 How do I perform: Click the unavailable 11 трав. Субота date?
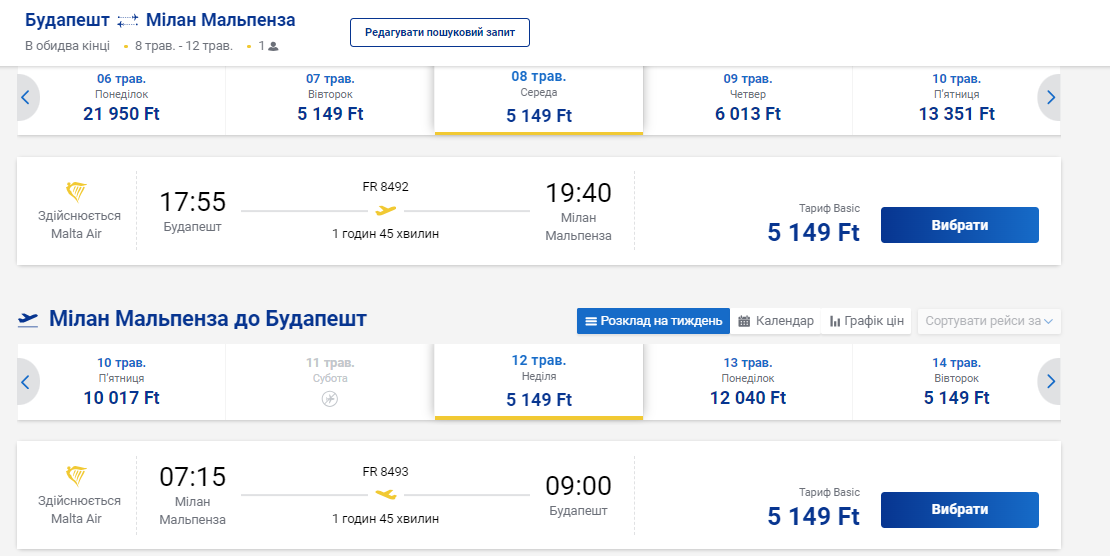[330, 384]
